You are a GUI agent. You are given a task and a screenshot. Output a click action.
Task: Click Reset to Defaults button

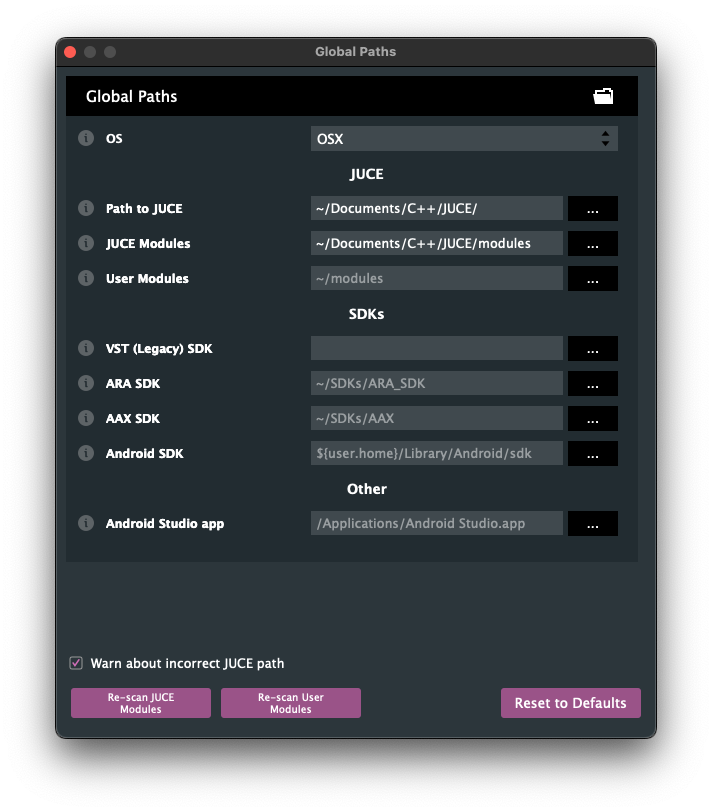(571, 703)
